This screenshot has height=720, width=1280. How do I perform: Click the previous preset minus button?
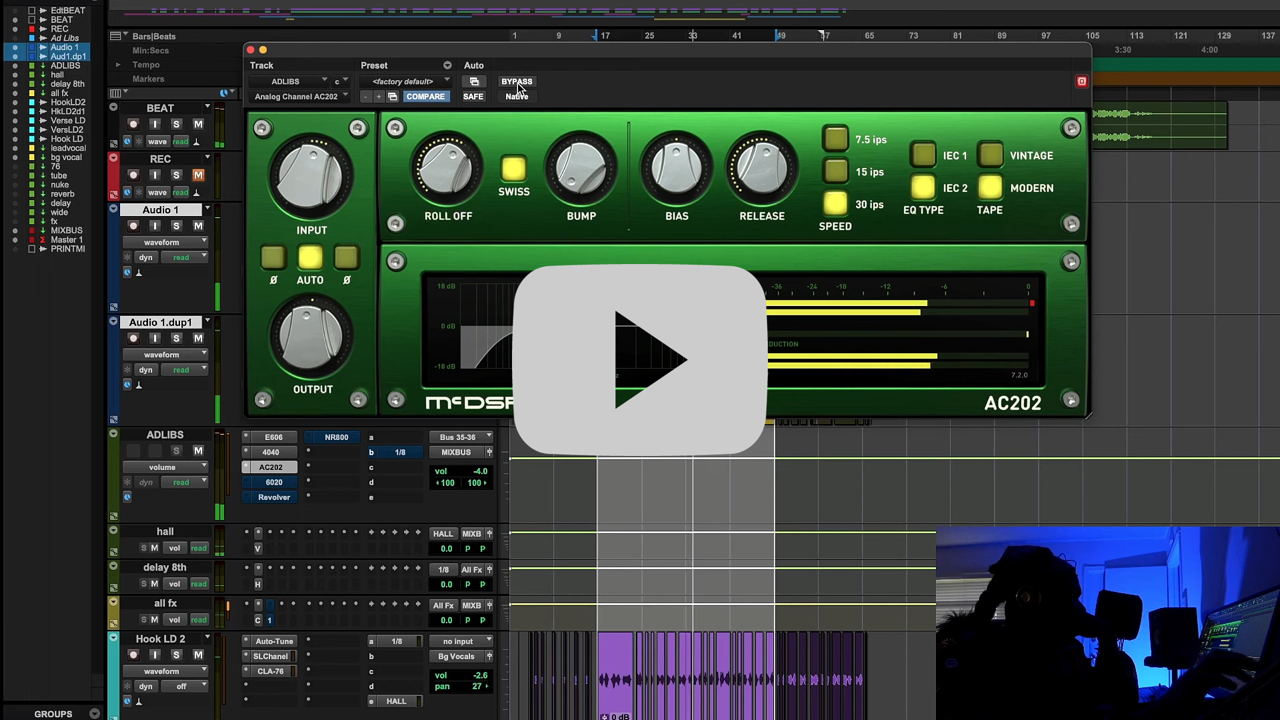point(366,97)
